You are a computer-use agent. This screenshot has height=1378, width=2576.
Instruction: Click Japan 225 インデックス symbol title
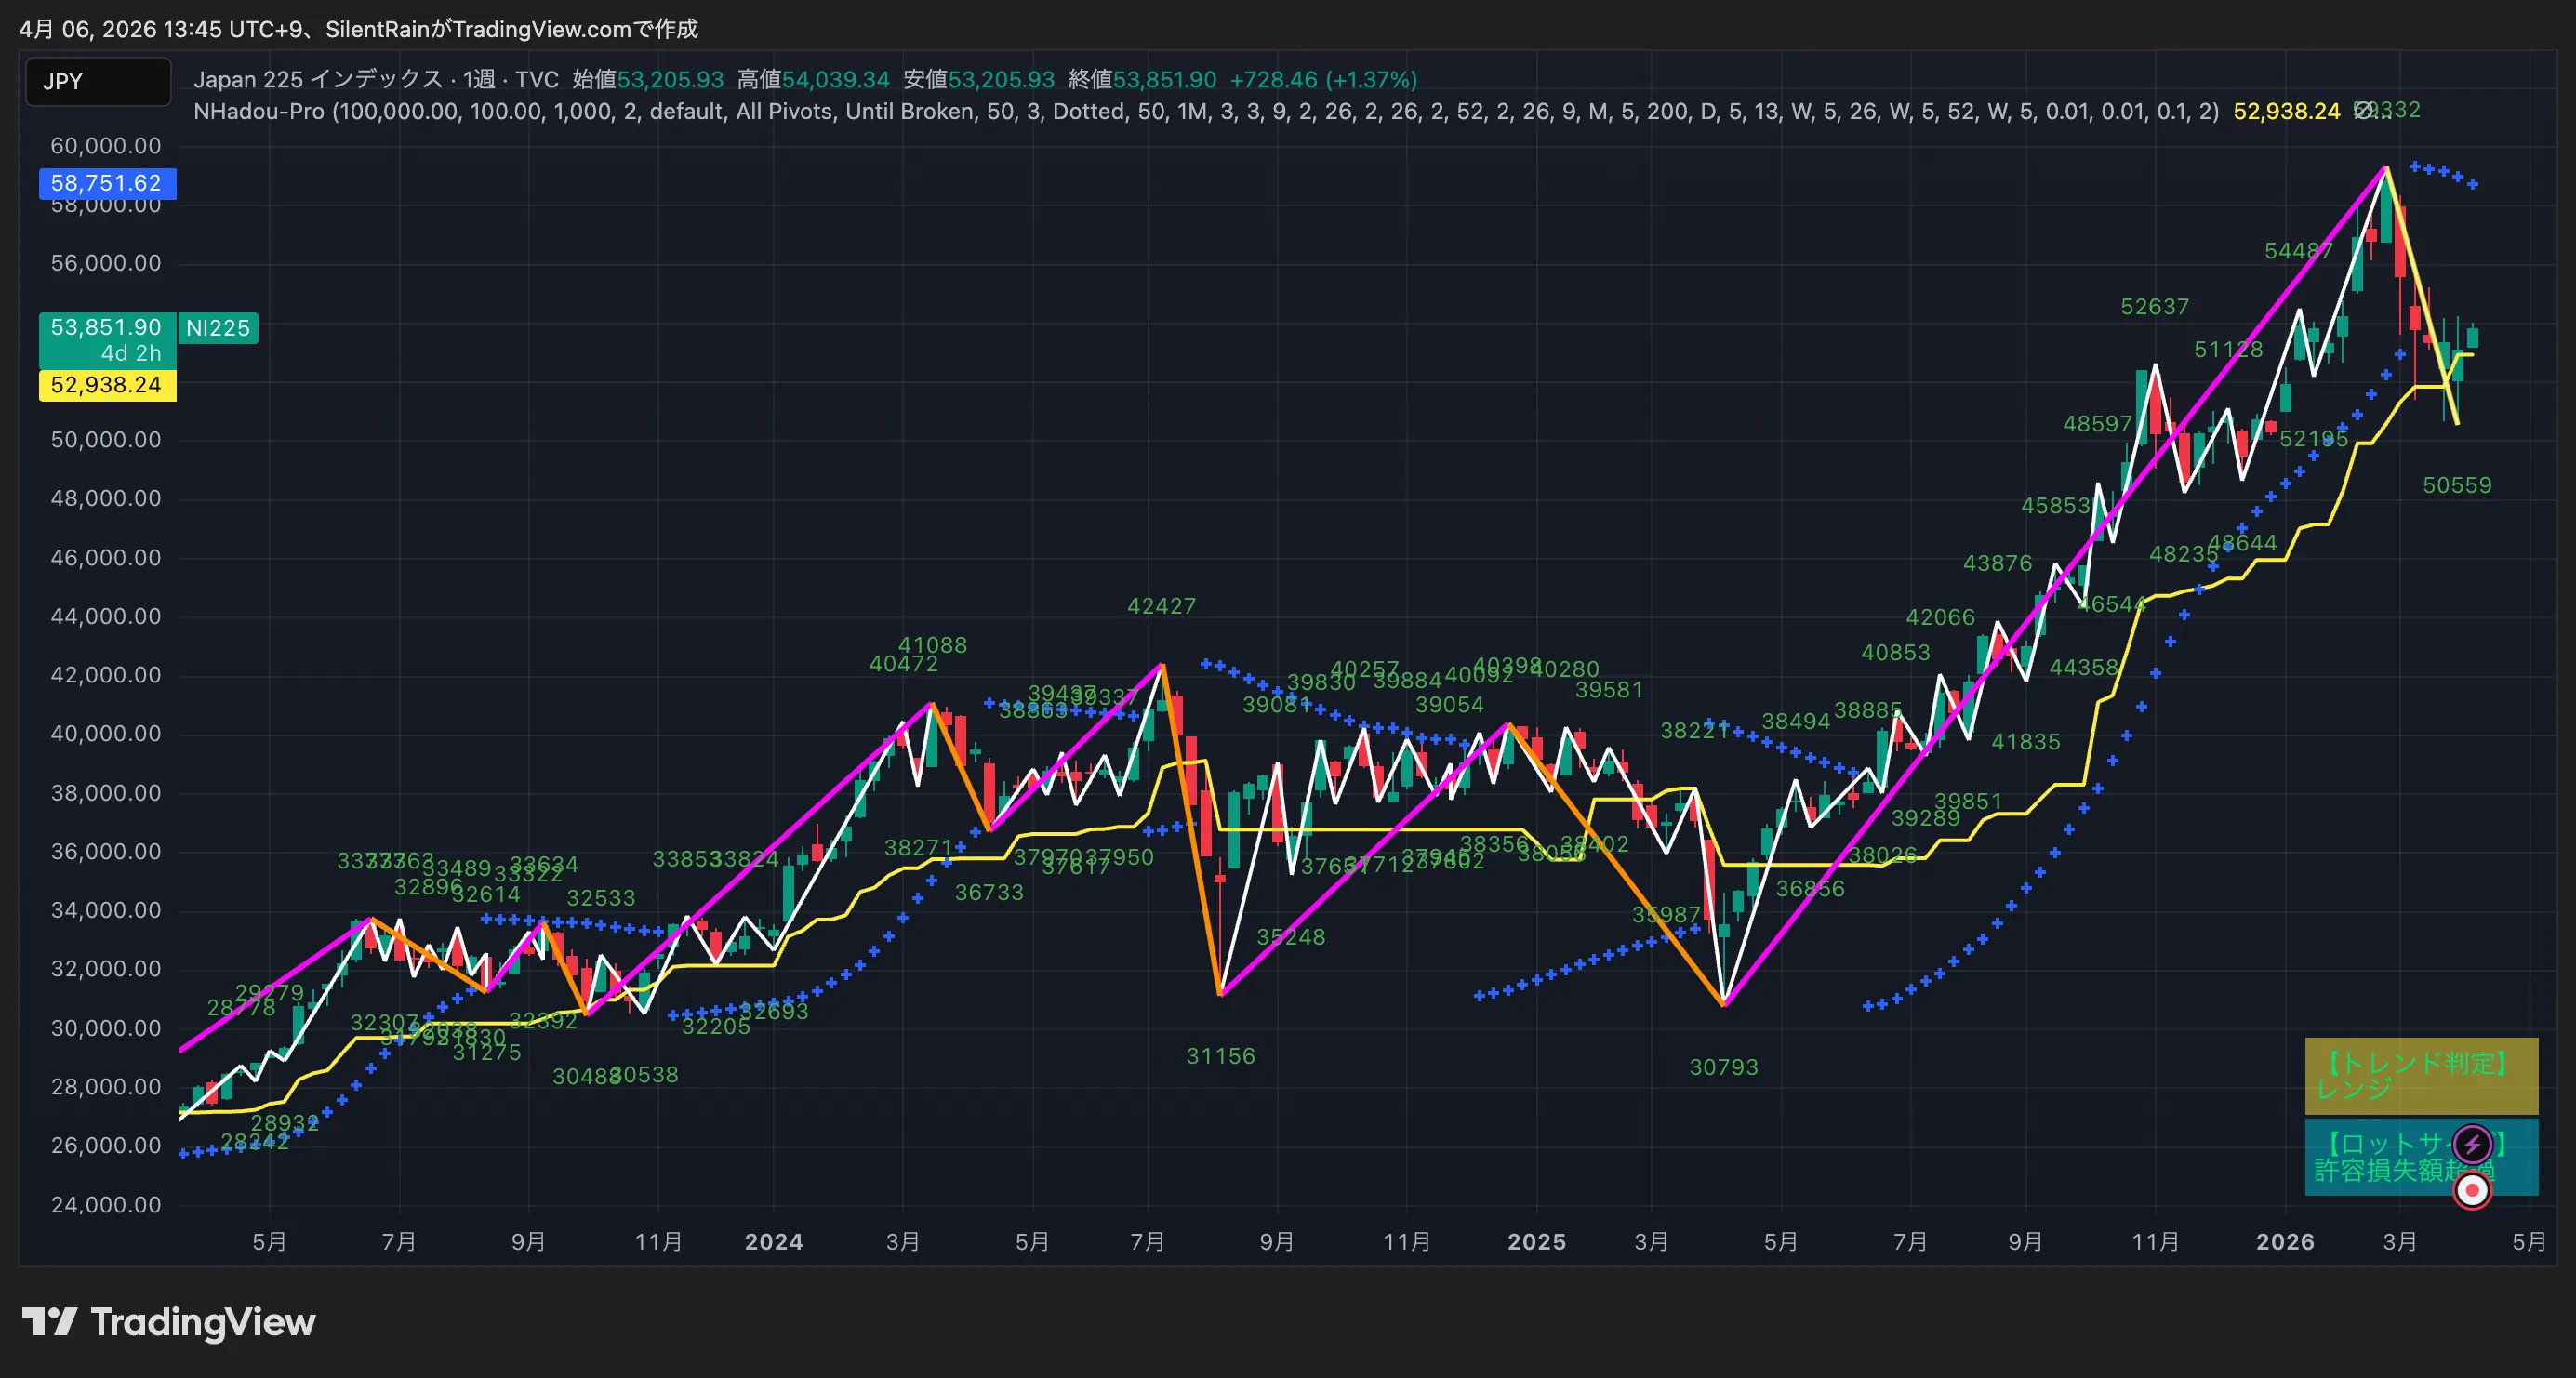click(318, 79)
